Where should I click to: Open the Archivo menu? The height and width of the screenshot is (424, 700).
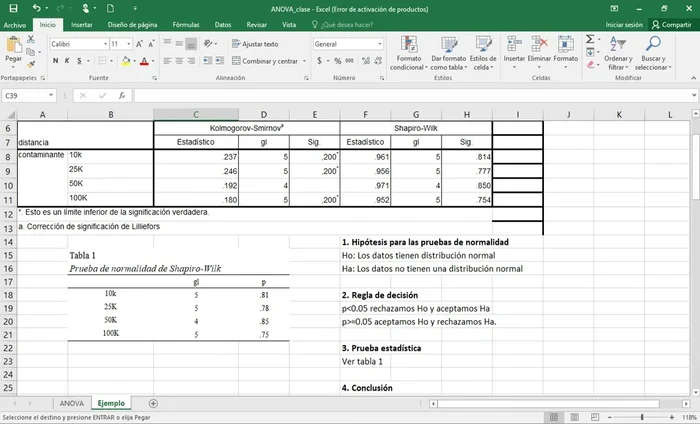(15, 25)
